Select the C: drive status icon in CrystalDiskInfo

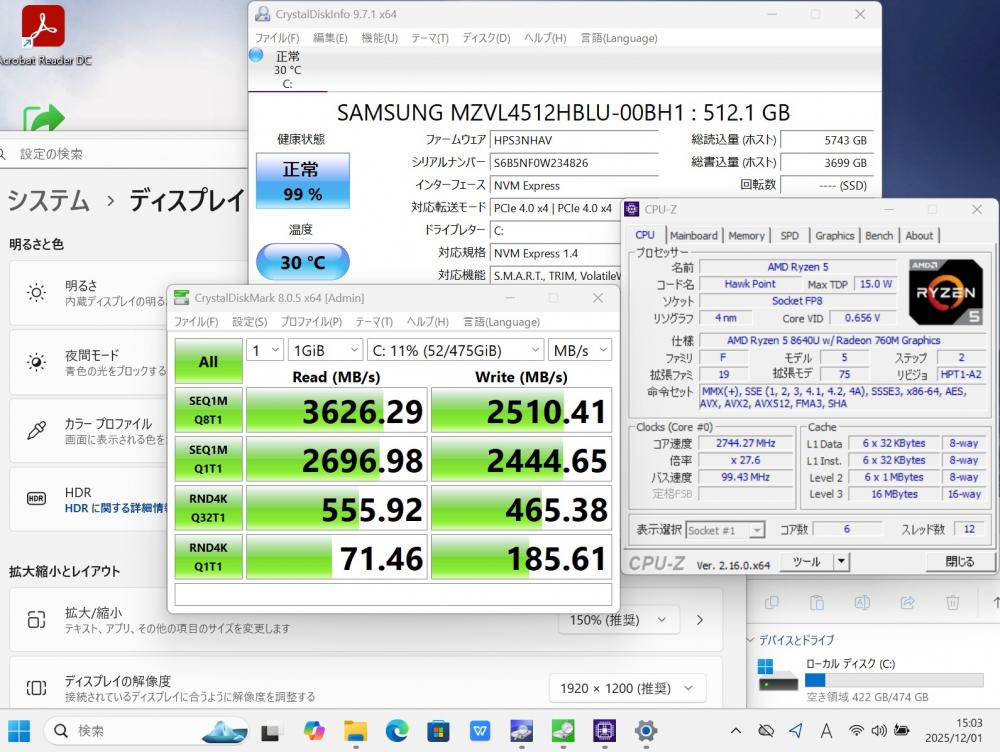[x=257, y=56]
